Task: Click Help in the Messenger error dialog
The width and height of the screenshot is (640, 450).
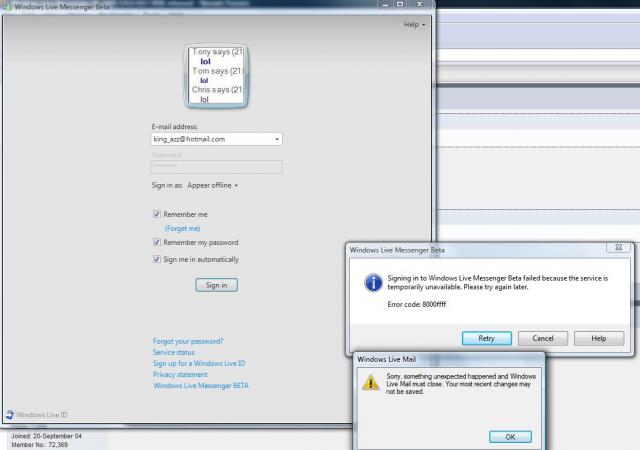Action: [x=599, y=338]
